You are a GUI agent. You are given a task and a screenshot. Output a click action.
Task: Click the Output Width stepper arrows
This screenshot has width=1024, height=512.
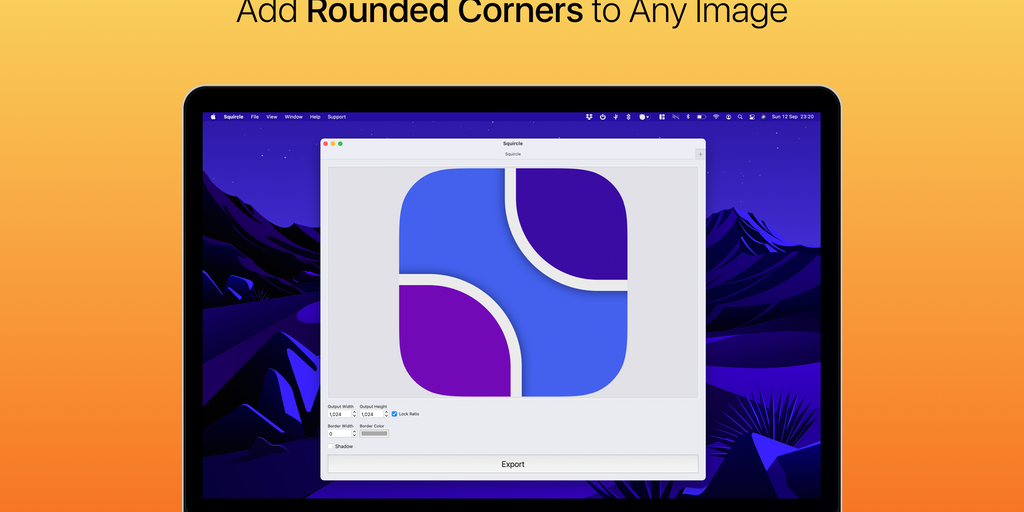coord(355,414)
